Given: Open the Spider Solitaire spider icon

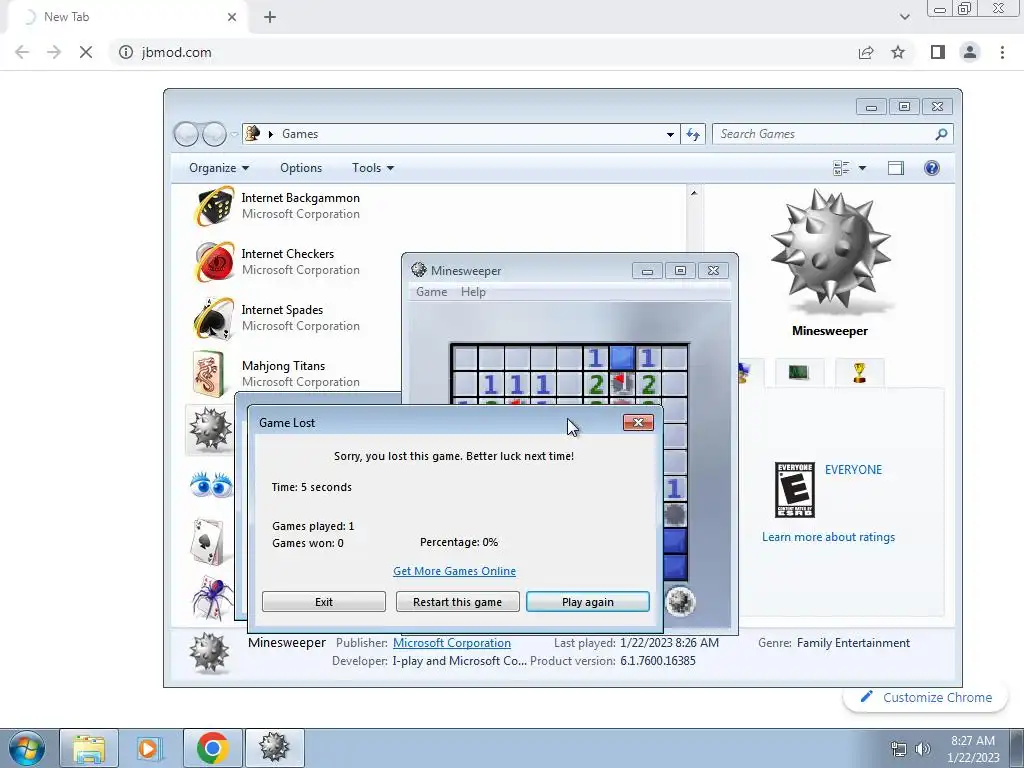Looking at the screenshot, I should (x=213, y=596).
